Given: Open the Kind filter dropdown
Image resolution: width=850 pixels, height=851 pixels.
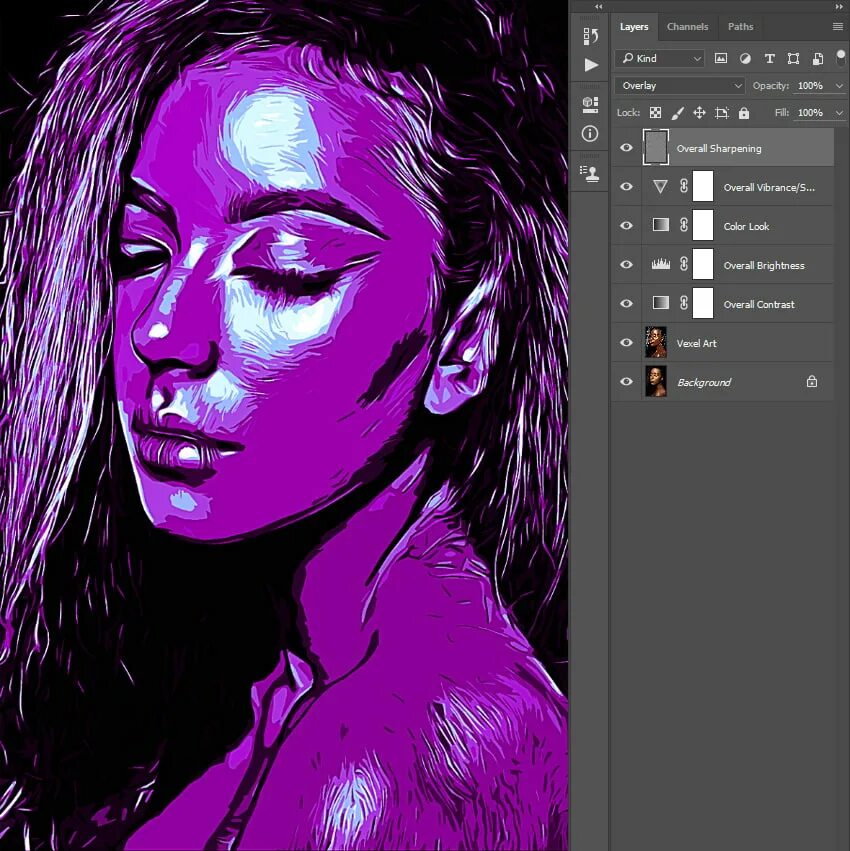Looking at the screenshot, I should point(659,58).
